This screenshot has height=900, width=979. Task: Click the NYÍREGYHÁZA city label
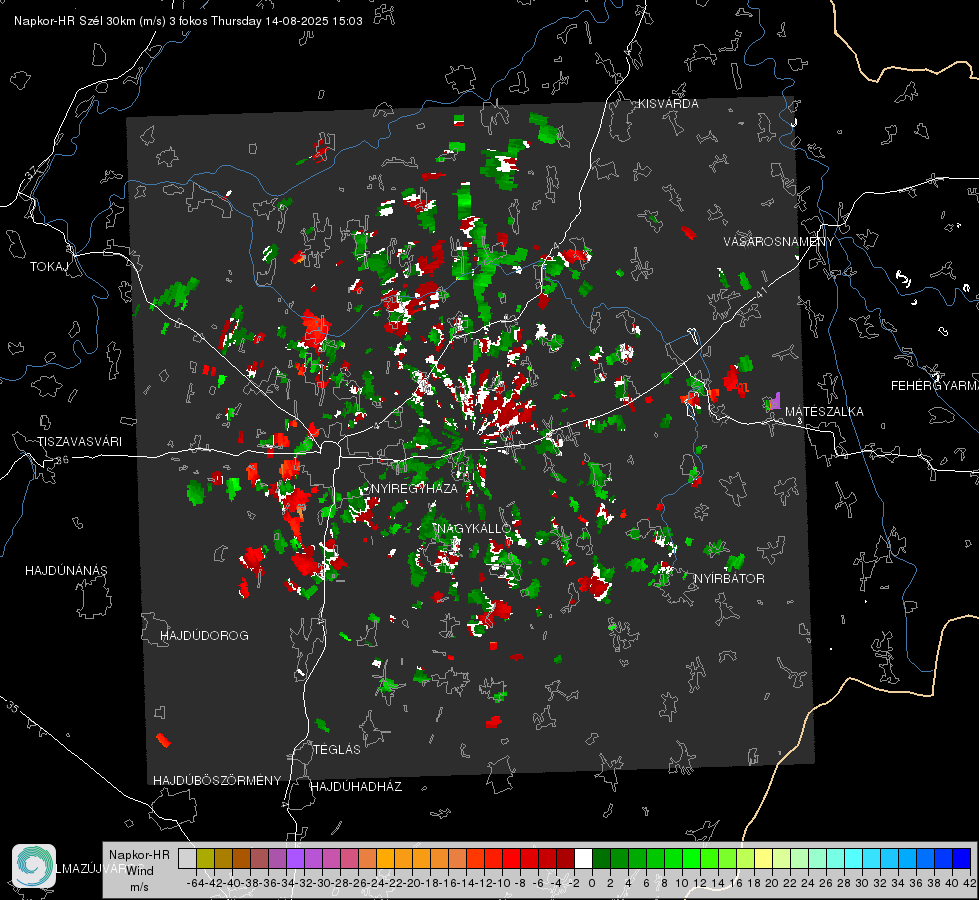(x=414, y=488)
